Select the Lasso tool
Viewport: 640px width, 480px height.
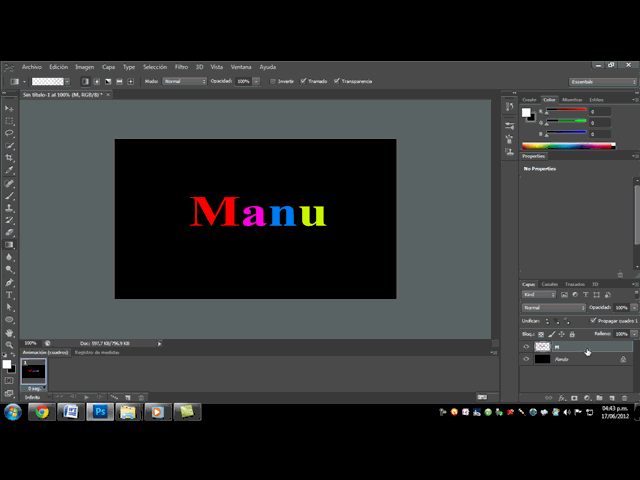coord(9,133)
